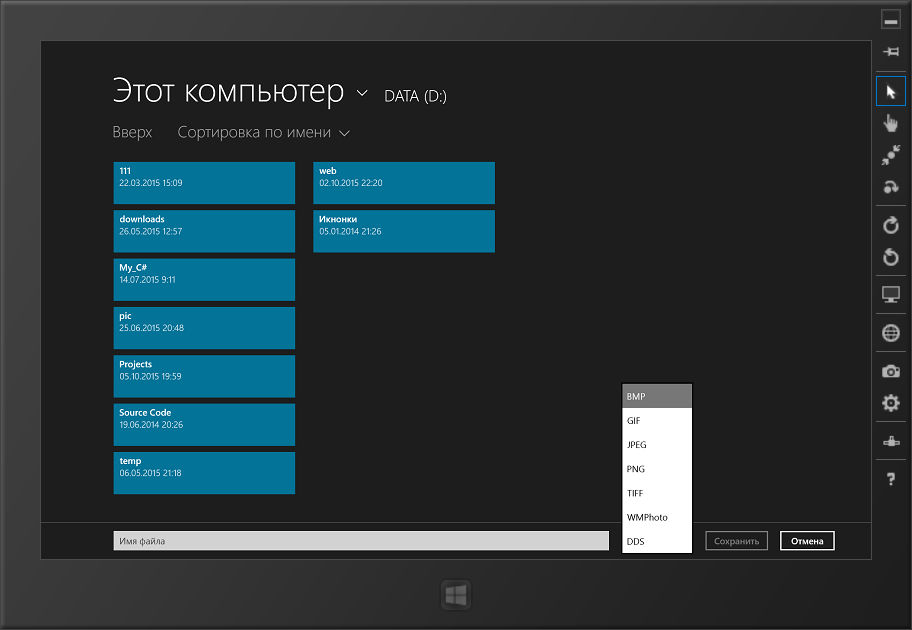Pick WMPhoto from the format list
Screen dimensions: 912x630
coord(657,517)
